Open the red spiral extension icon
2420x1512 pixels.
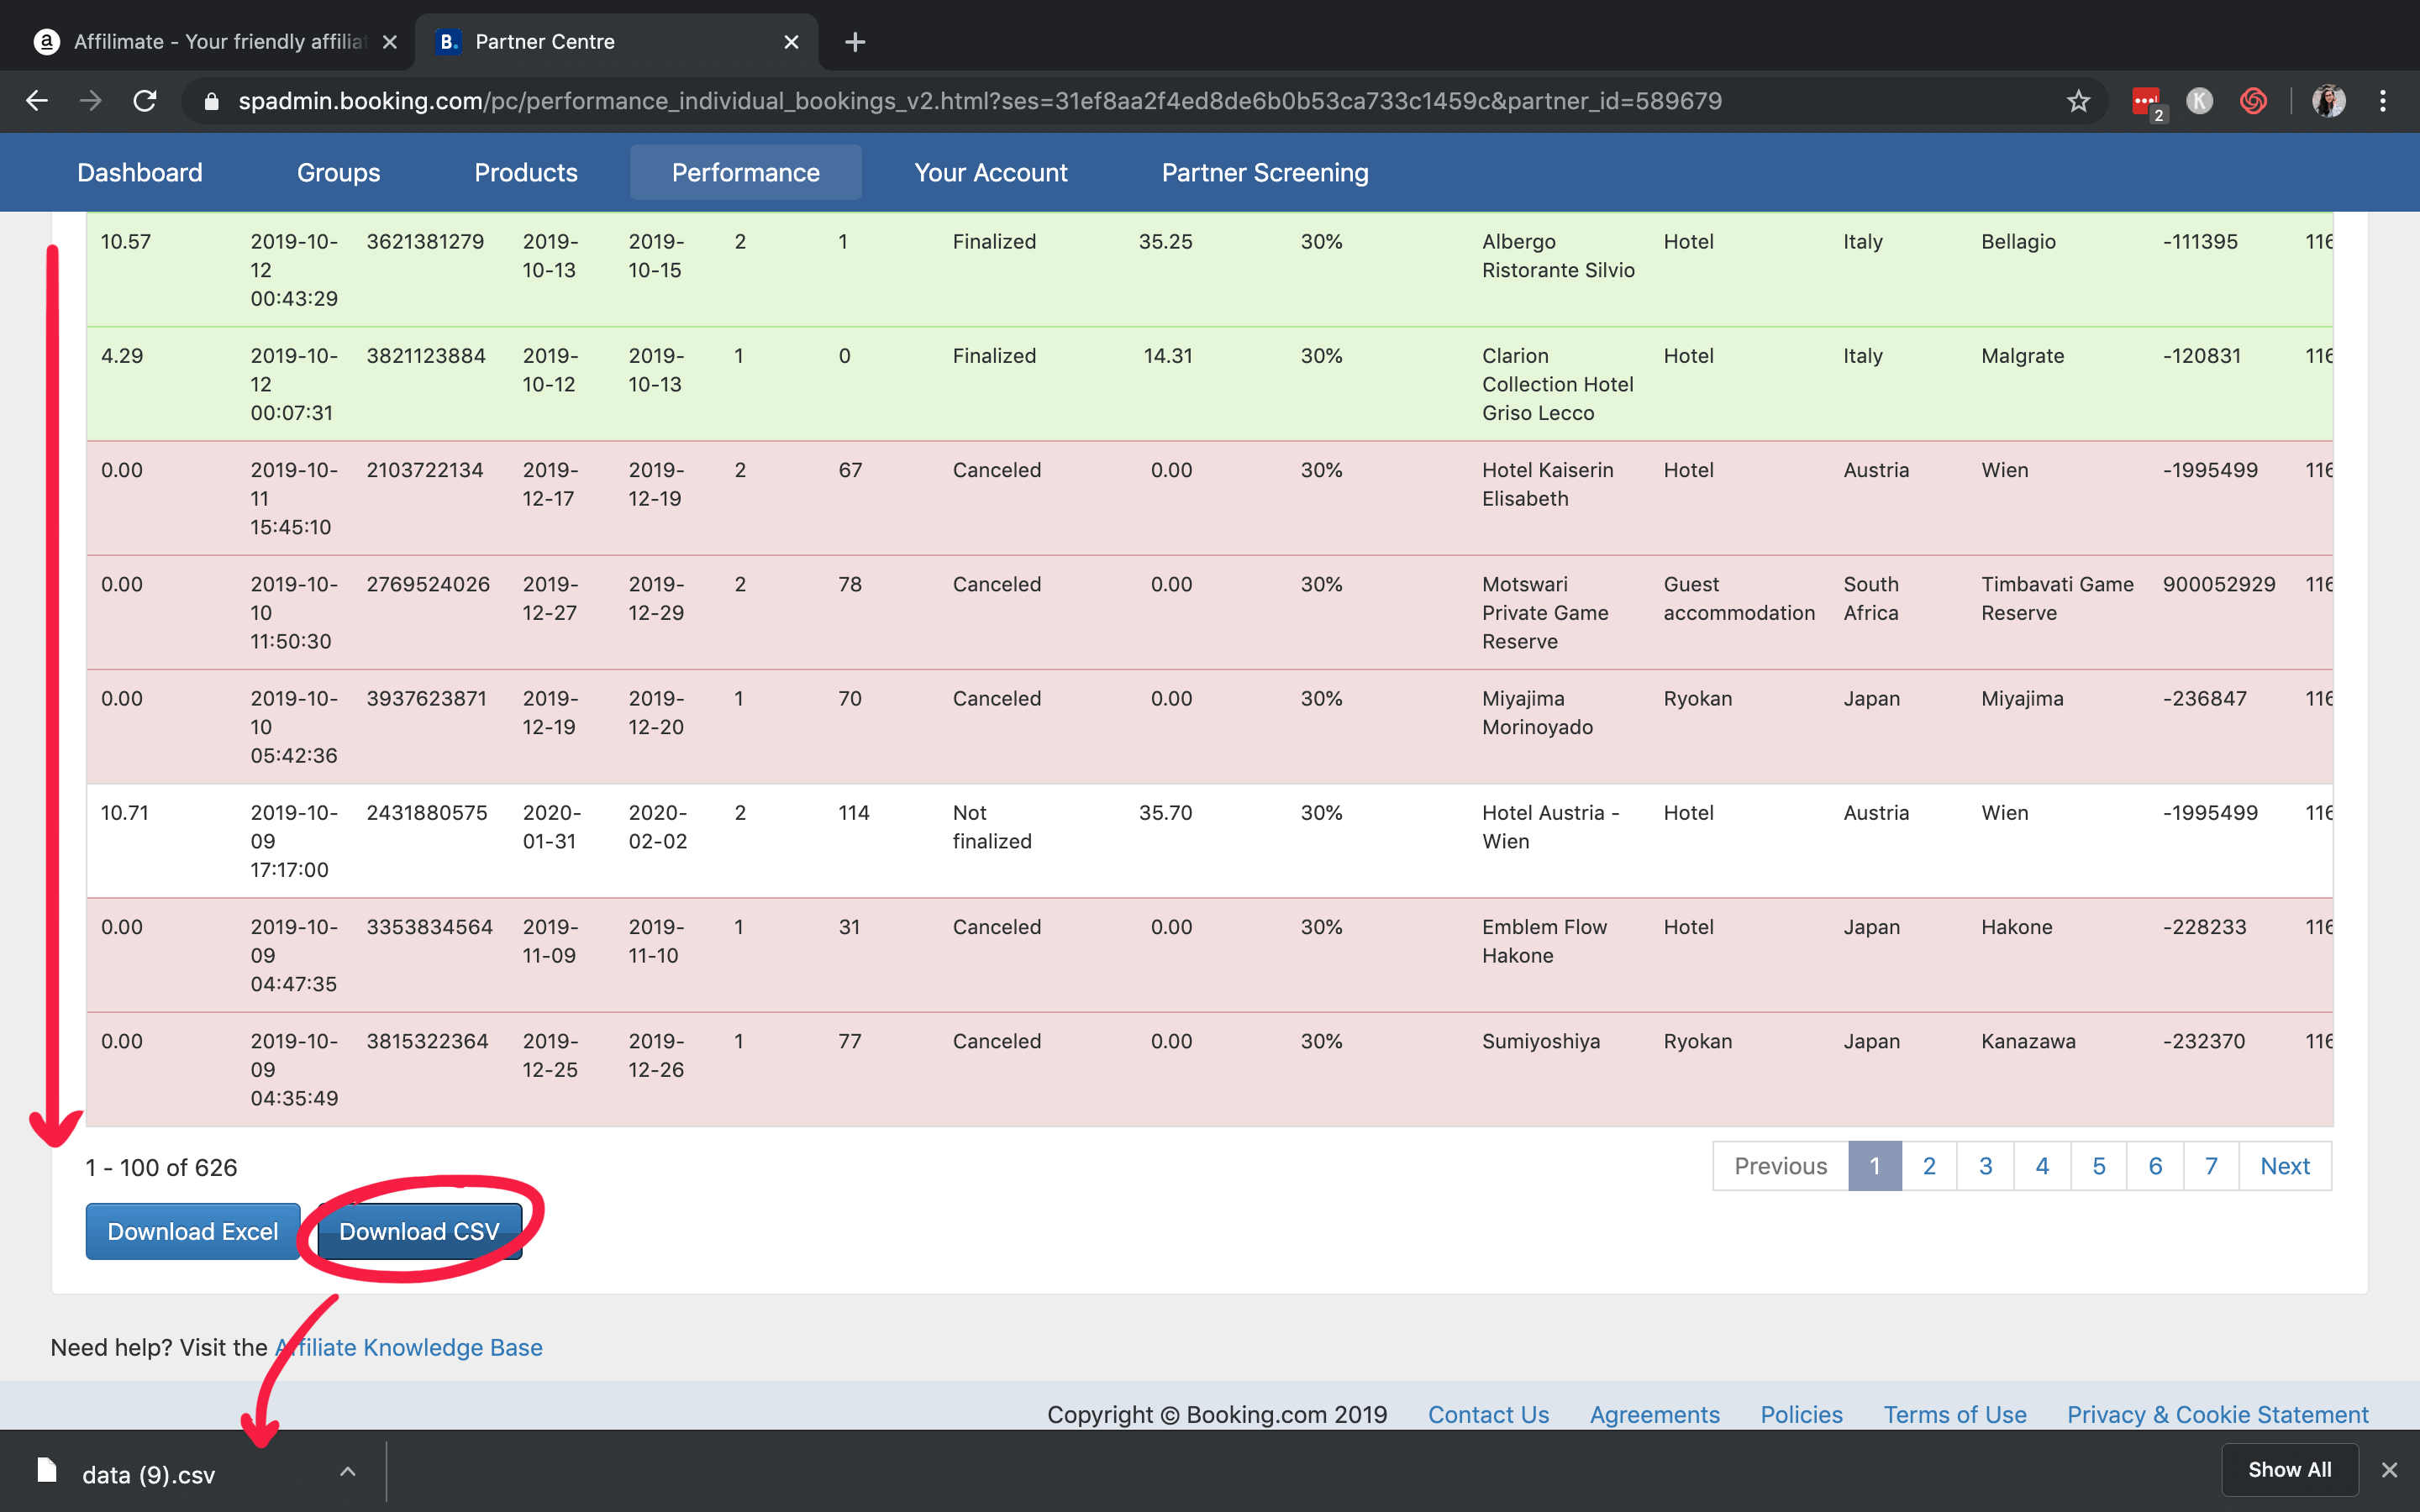point(2253,101)
